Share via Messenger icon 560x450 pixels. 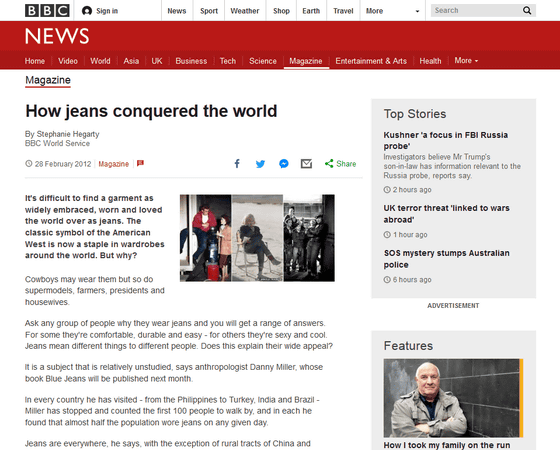pos(284,164)
